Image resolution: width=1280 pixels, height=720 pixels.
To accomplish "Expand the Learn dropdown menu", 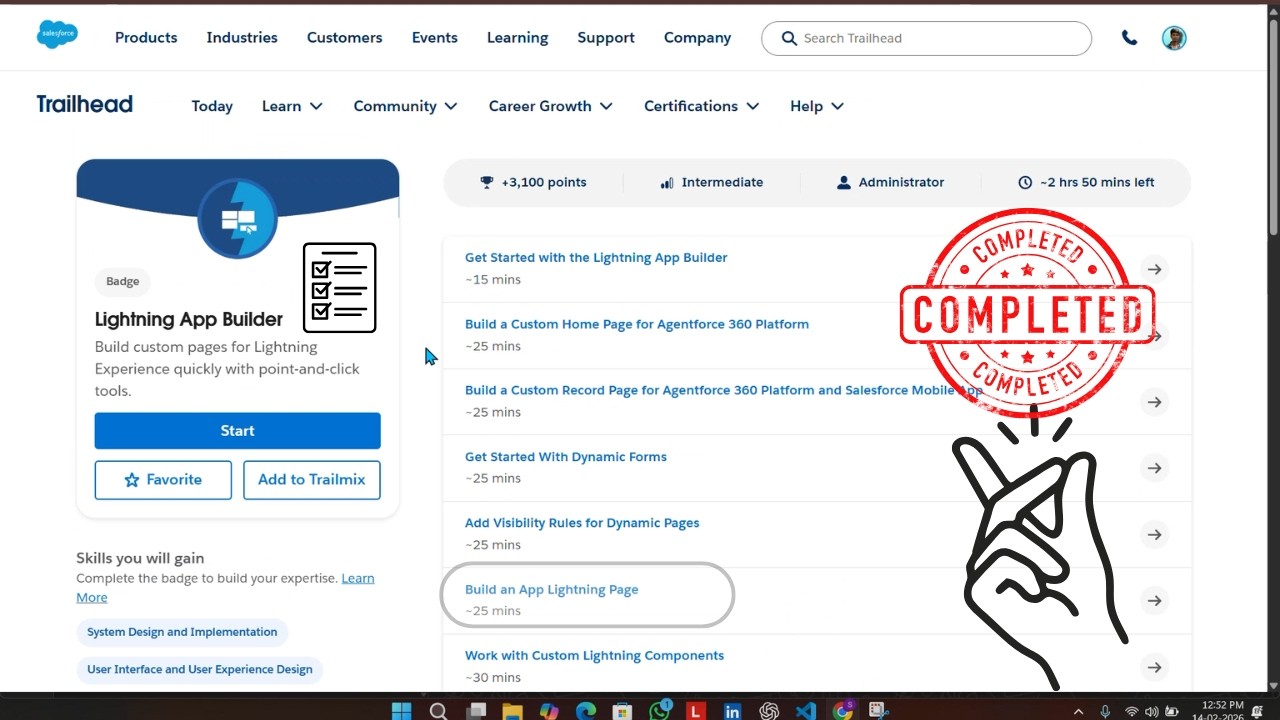I will (292, 106).
